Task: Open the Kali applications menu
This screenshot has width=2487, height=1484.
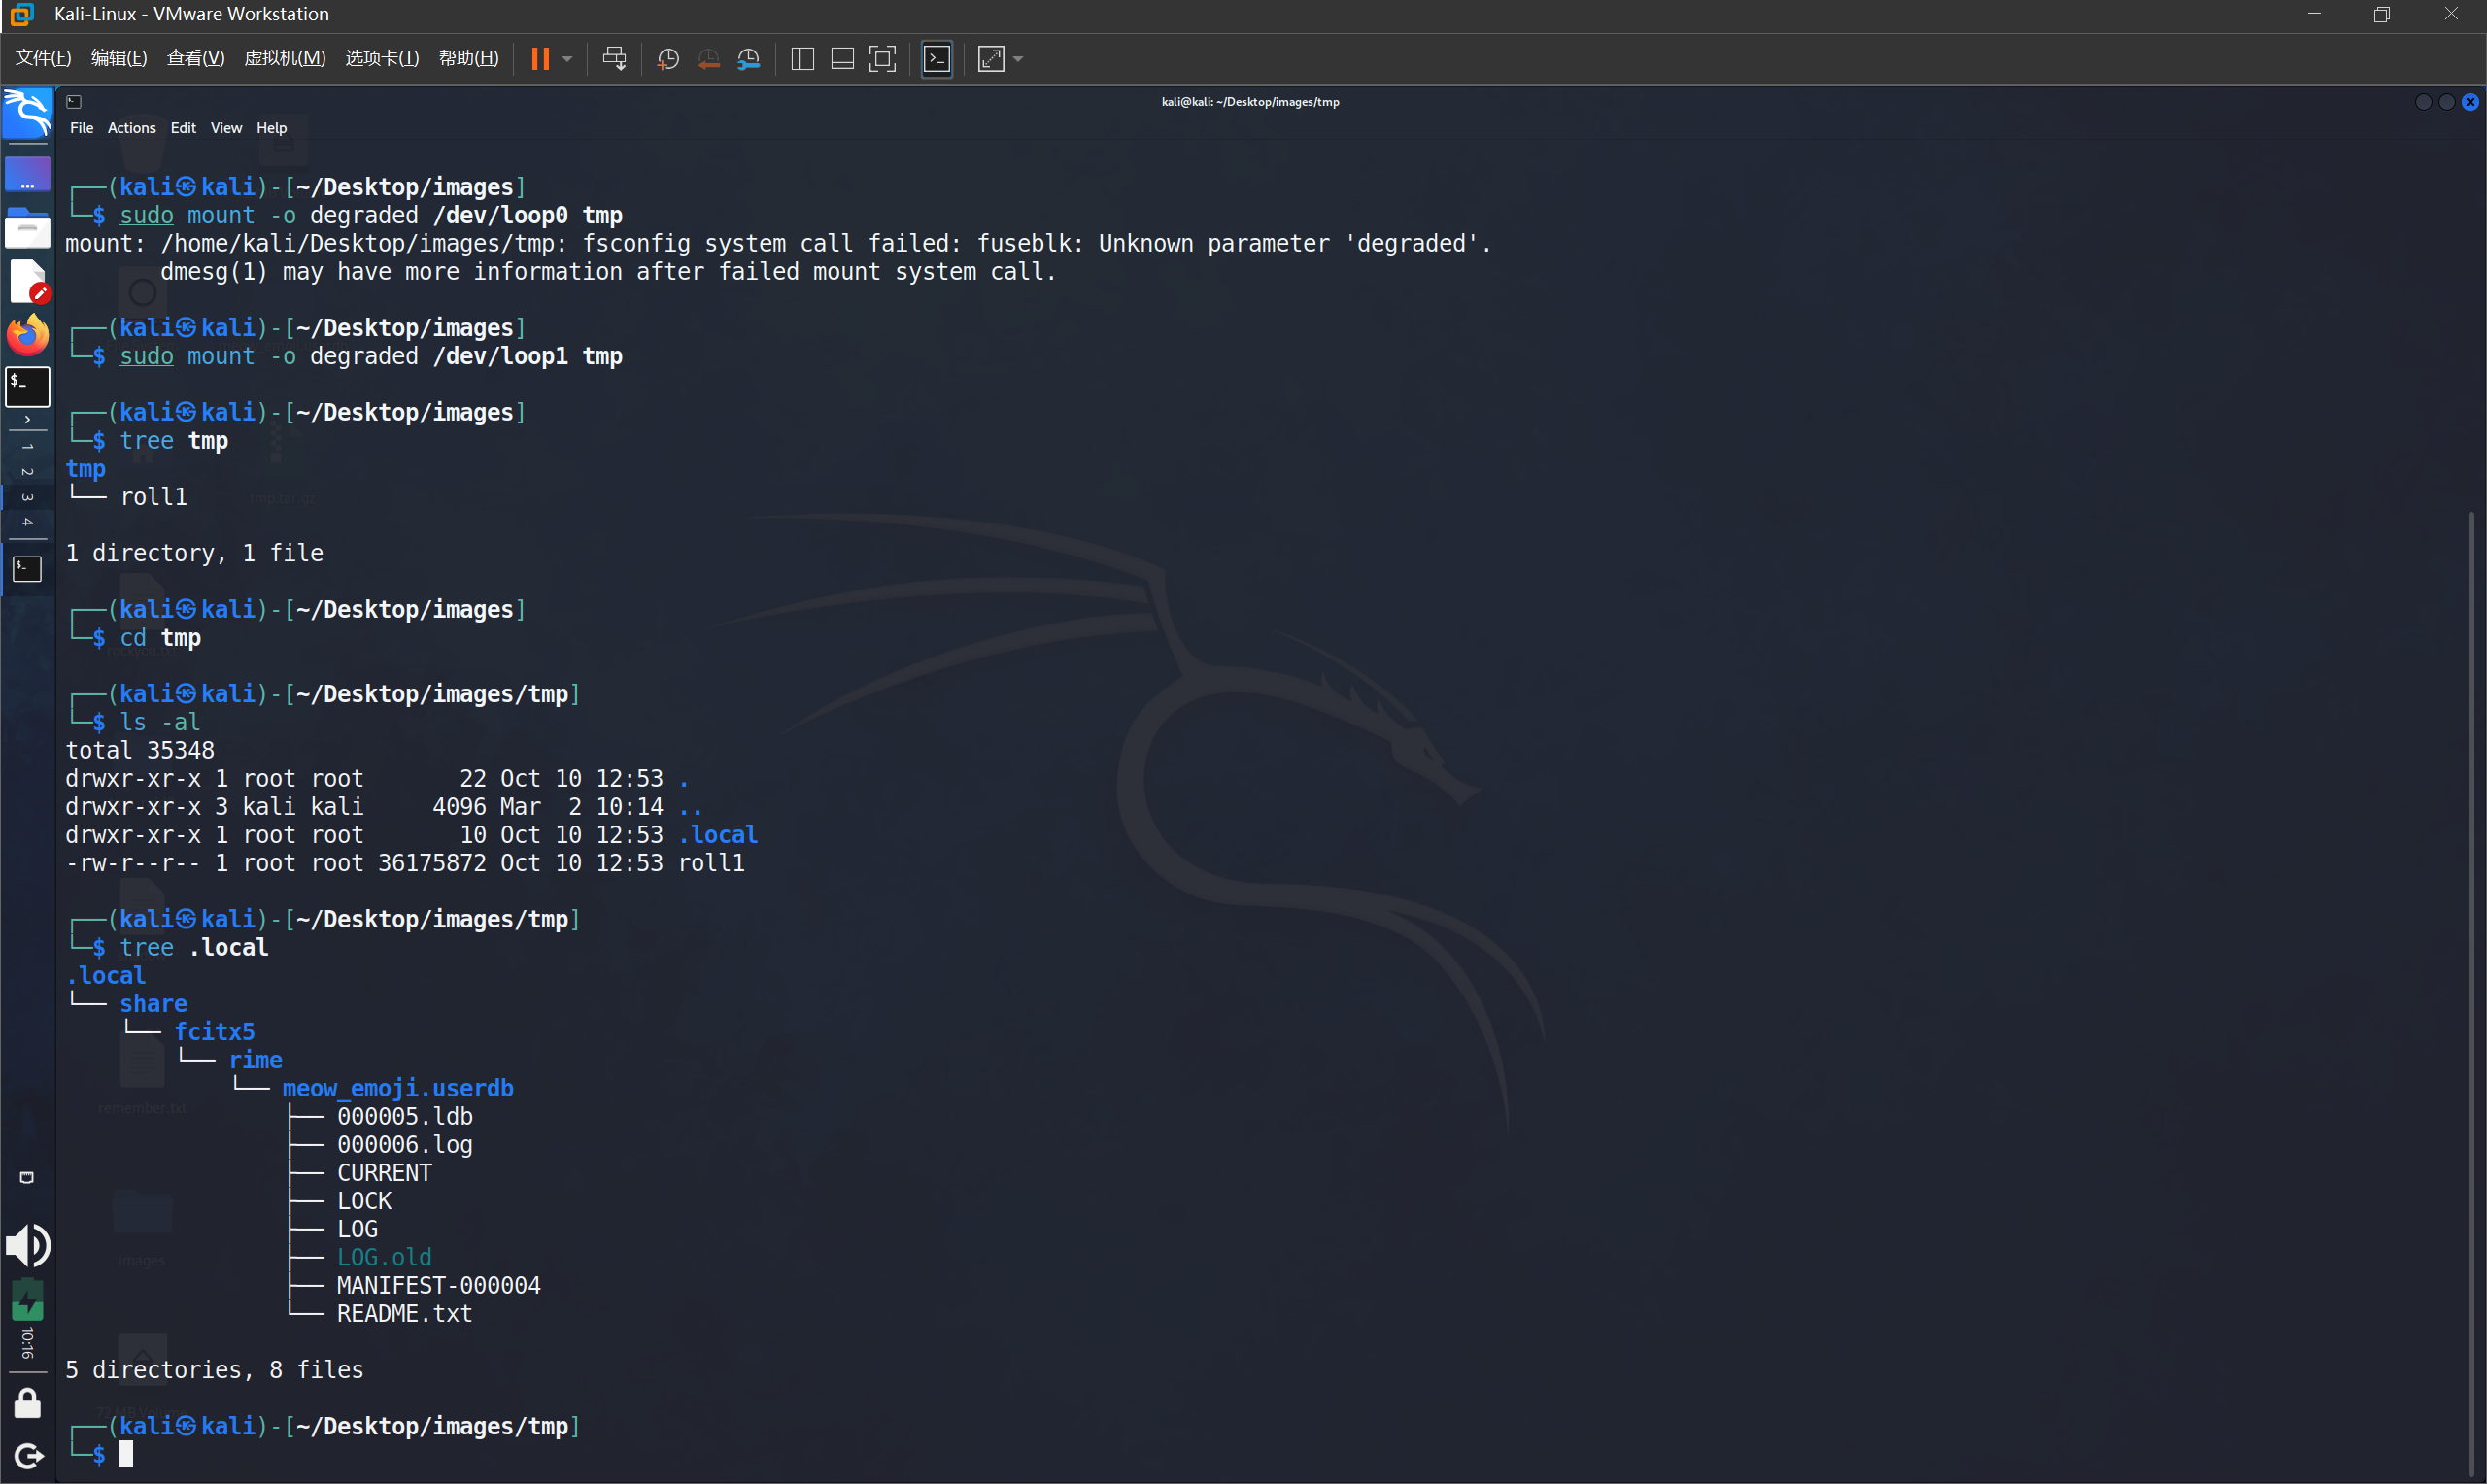Action: (27, 113)
